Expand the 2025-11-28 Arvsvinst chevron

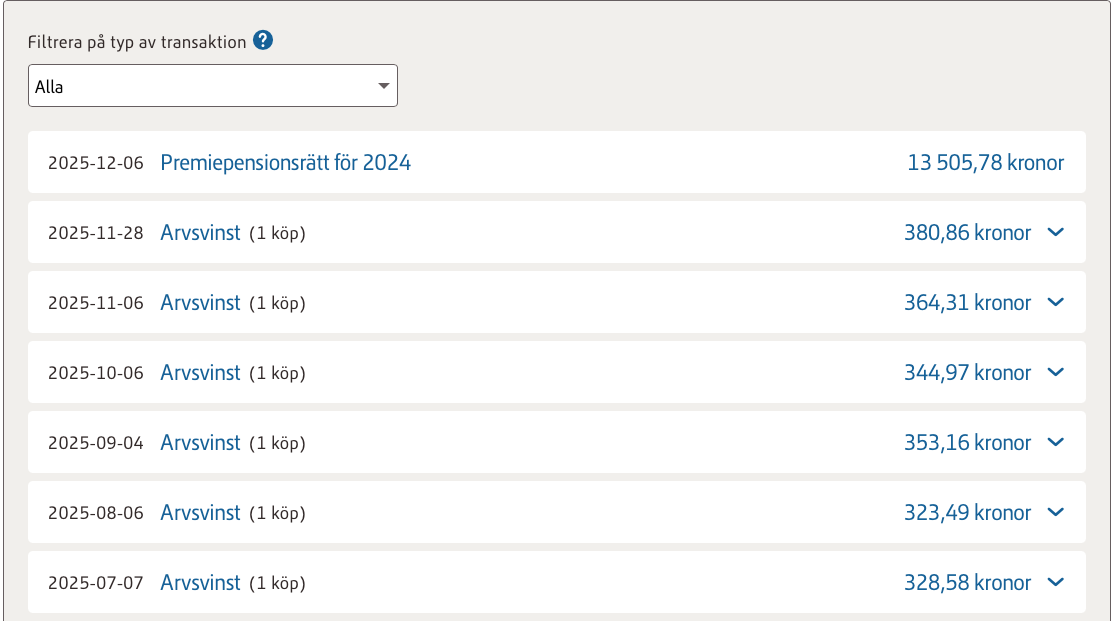click(1055, 233)
